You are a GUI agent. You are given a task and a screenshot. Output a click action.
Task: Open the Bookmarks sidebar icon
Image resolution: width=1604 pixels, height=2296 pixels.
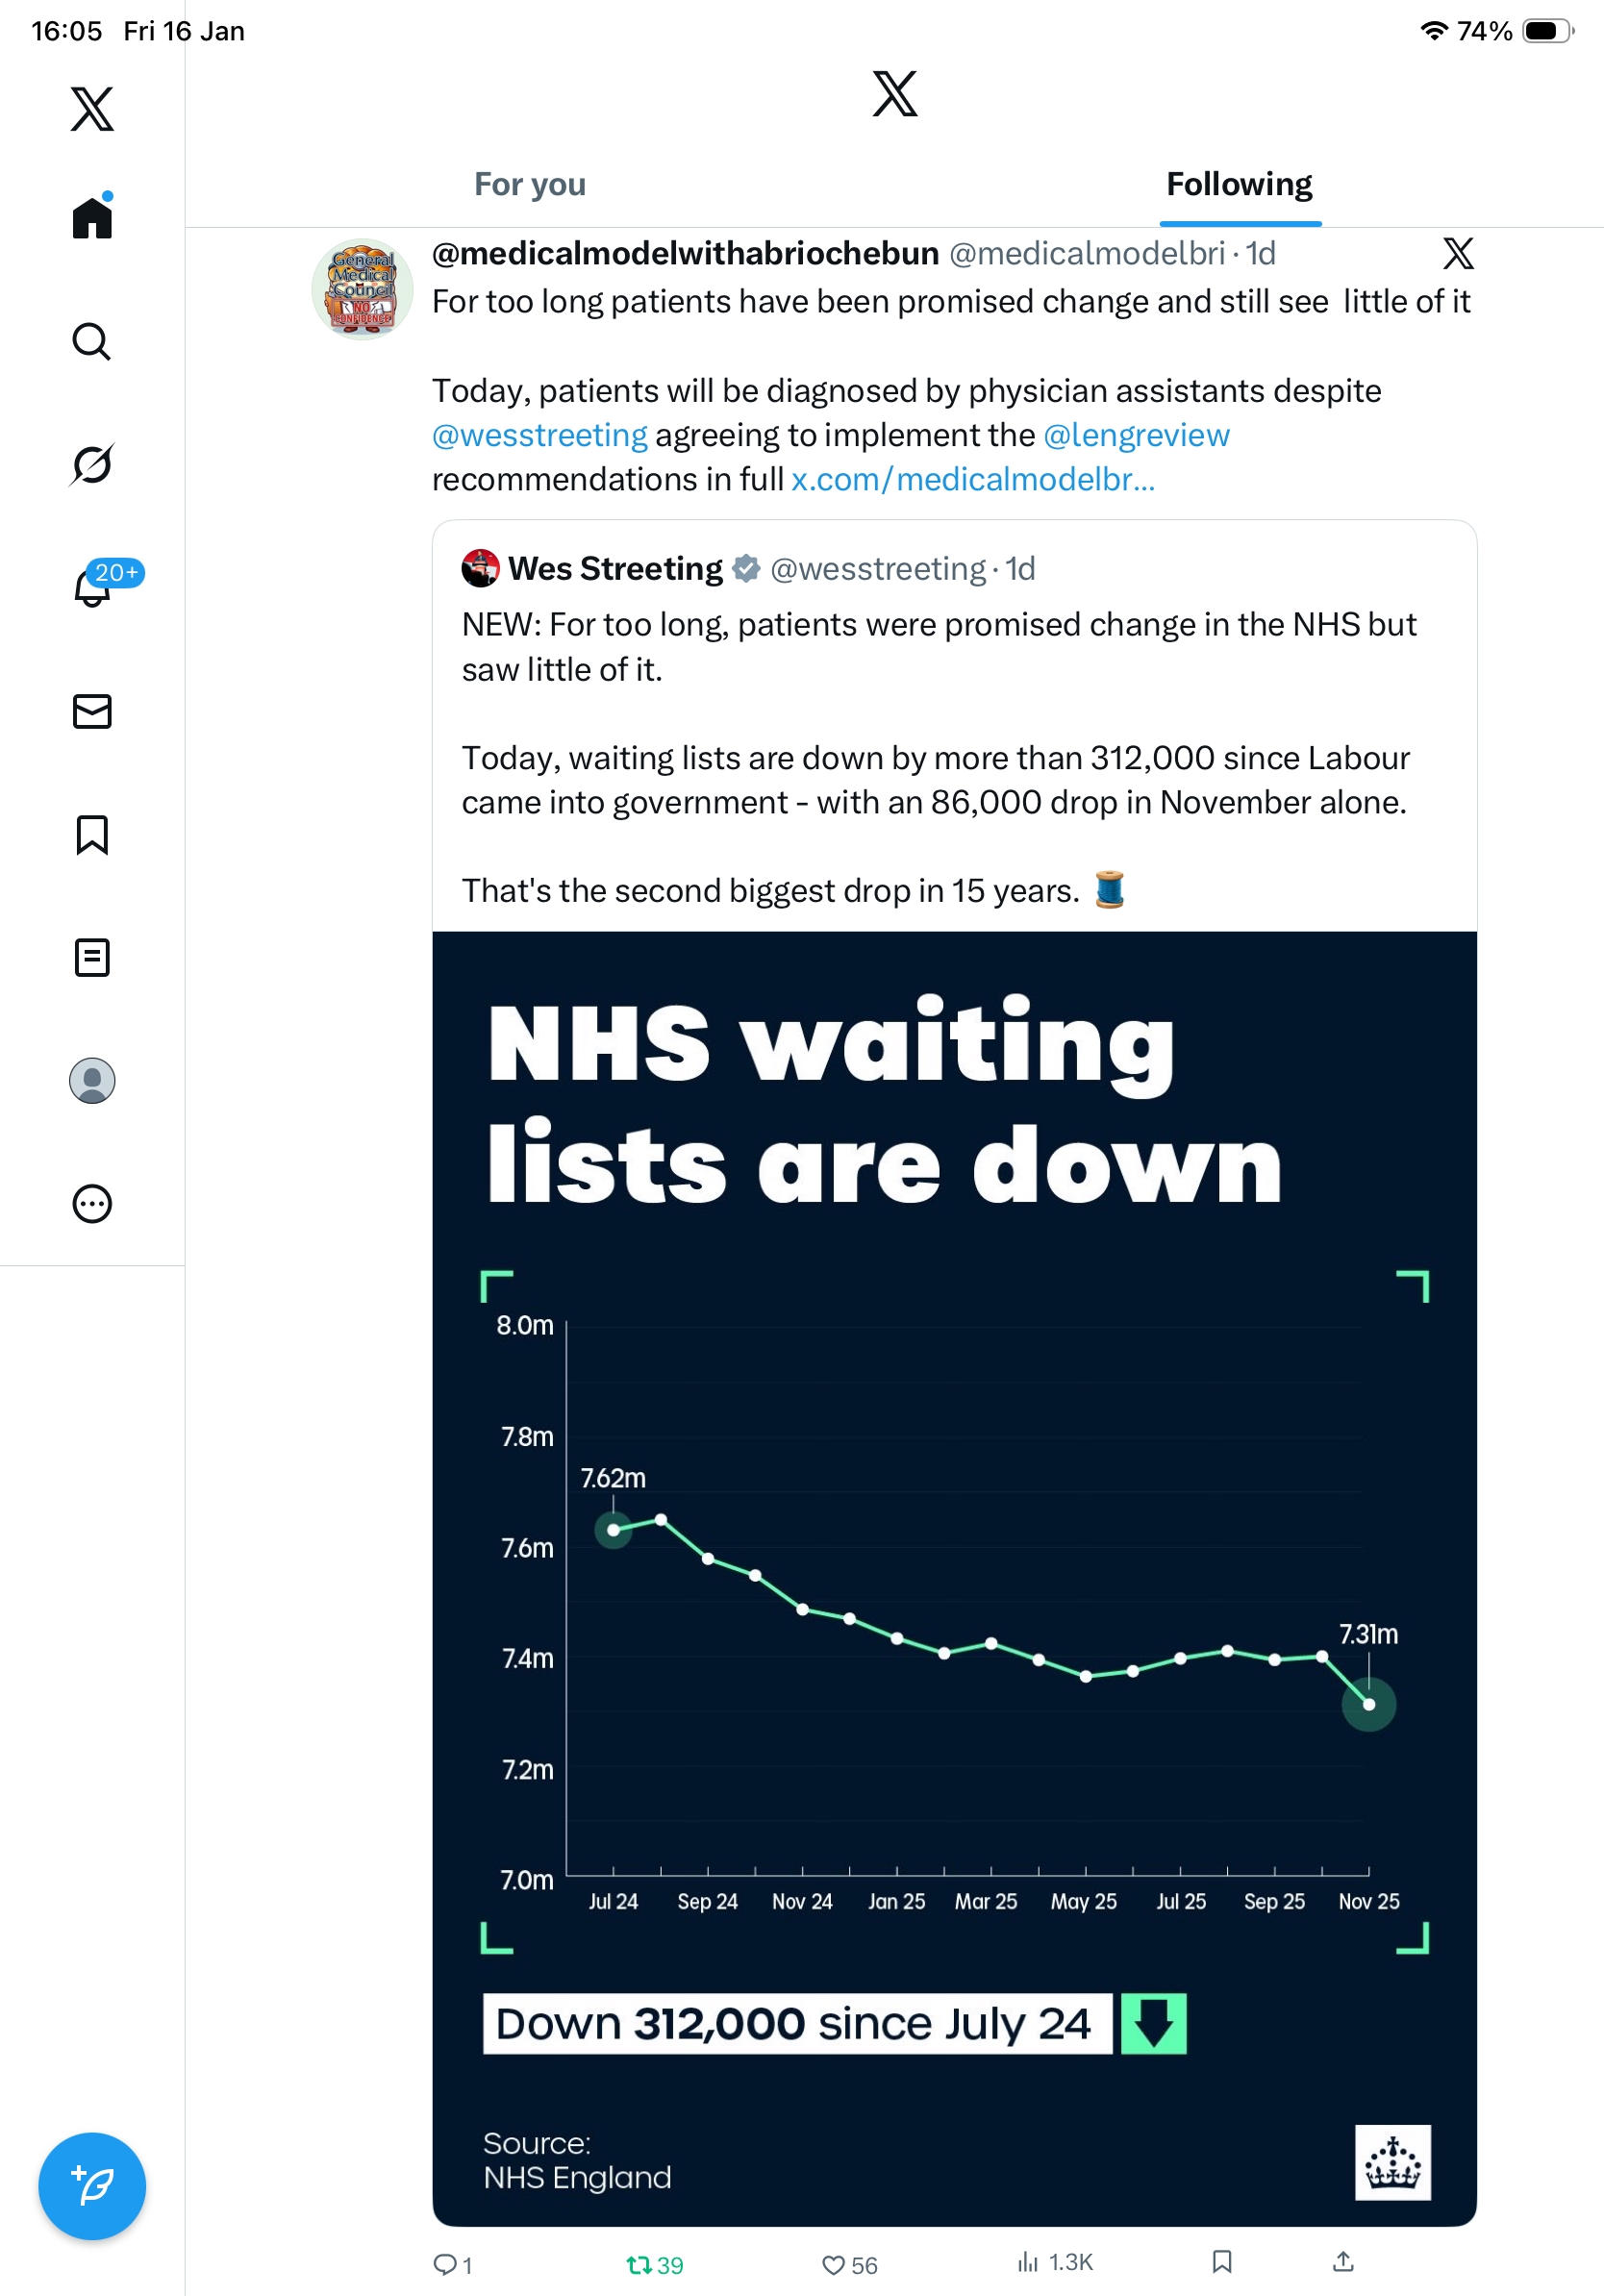click(x=92, y=834)
